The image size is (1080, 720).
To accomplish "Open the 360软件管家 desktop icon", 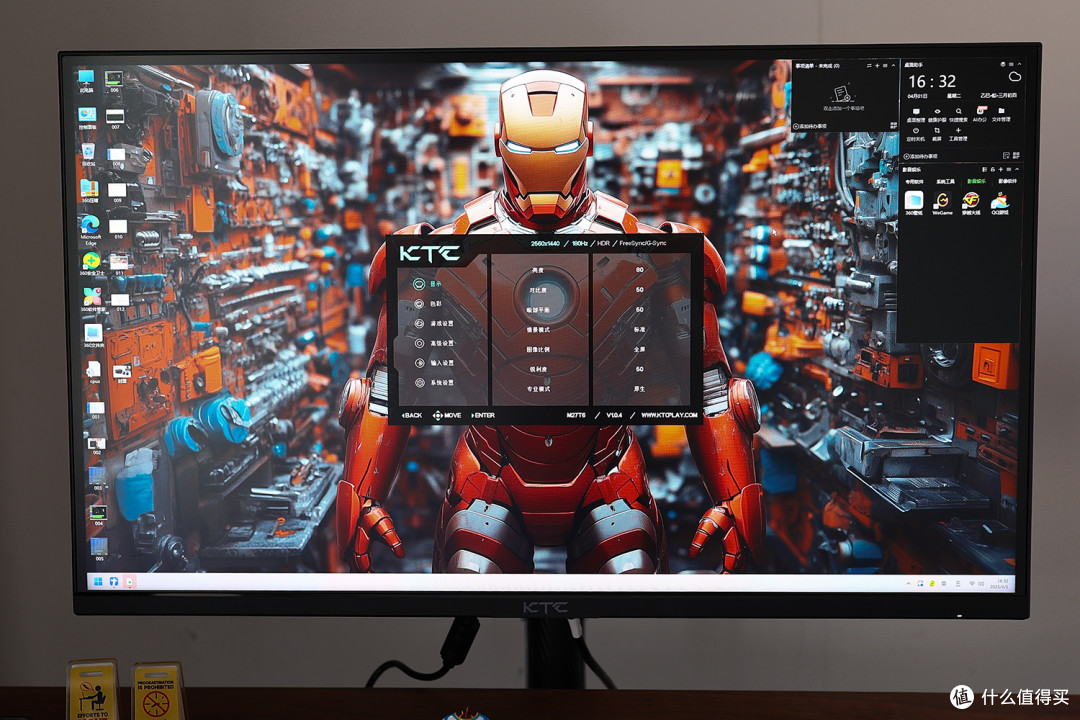I will pyautogui.click(x=92, y=300).
